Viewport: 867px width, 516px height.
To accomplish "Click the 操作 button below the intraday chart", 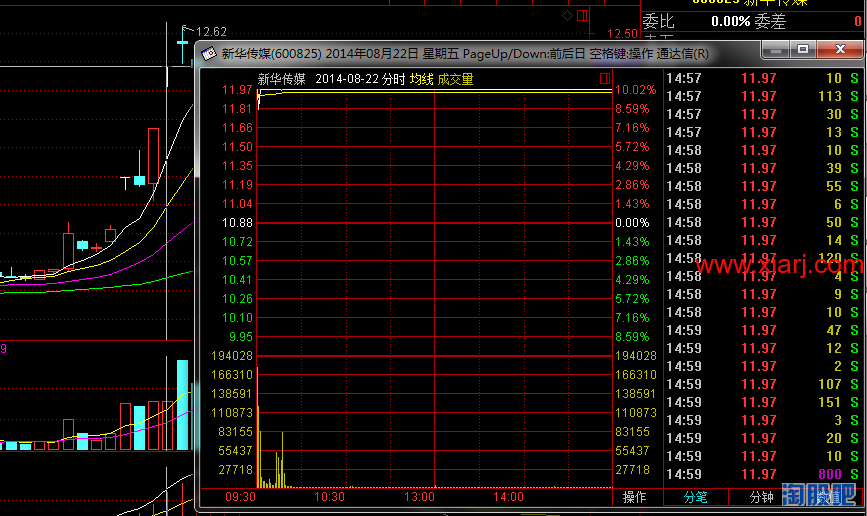I will tap(634, 497).
